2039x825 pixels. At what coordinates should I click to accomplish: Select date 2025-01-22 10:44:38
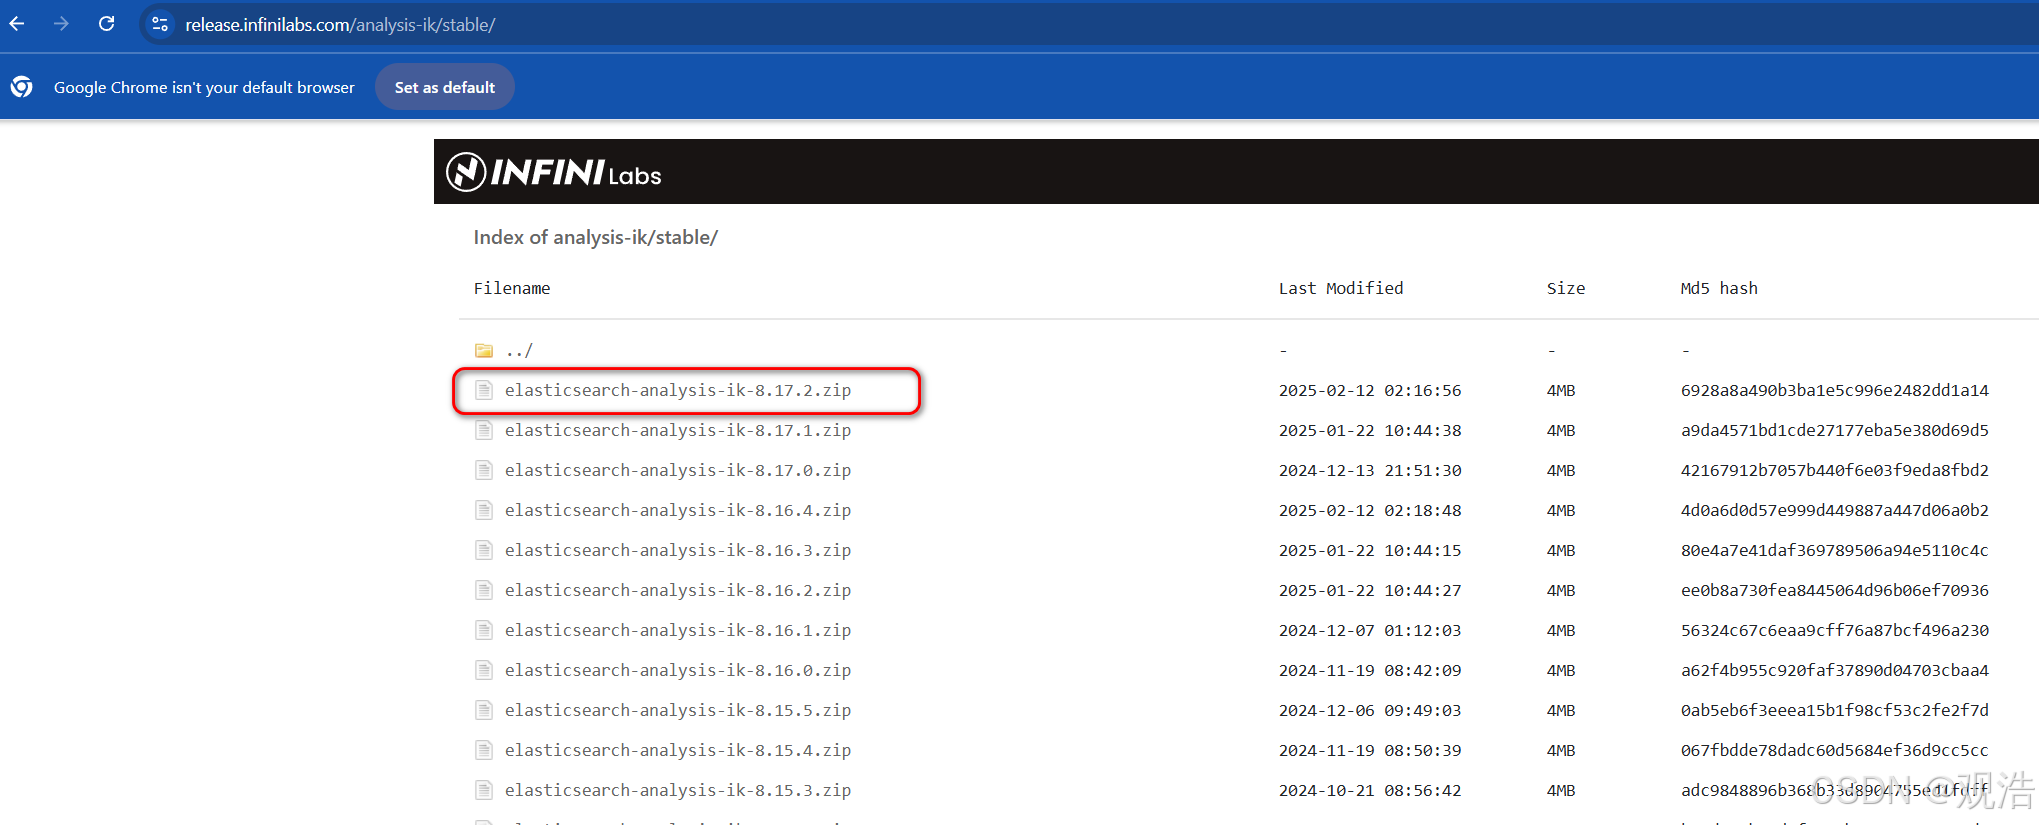[x=1370, y=430]
